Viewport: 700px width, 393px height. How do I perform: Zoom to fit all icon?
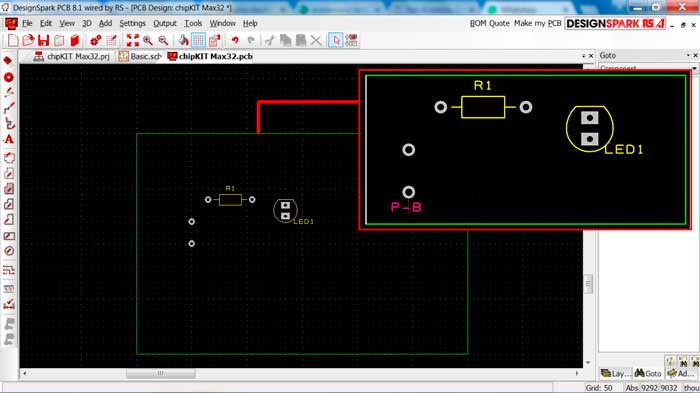pyautogui.click(x=133, y=41)
